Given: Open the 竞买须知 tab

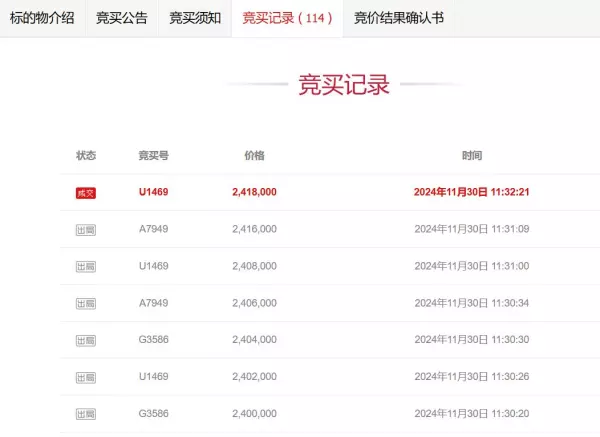Looking at the screenshot, I should [x=195, y=18].
